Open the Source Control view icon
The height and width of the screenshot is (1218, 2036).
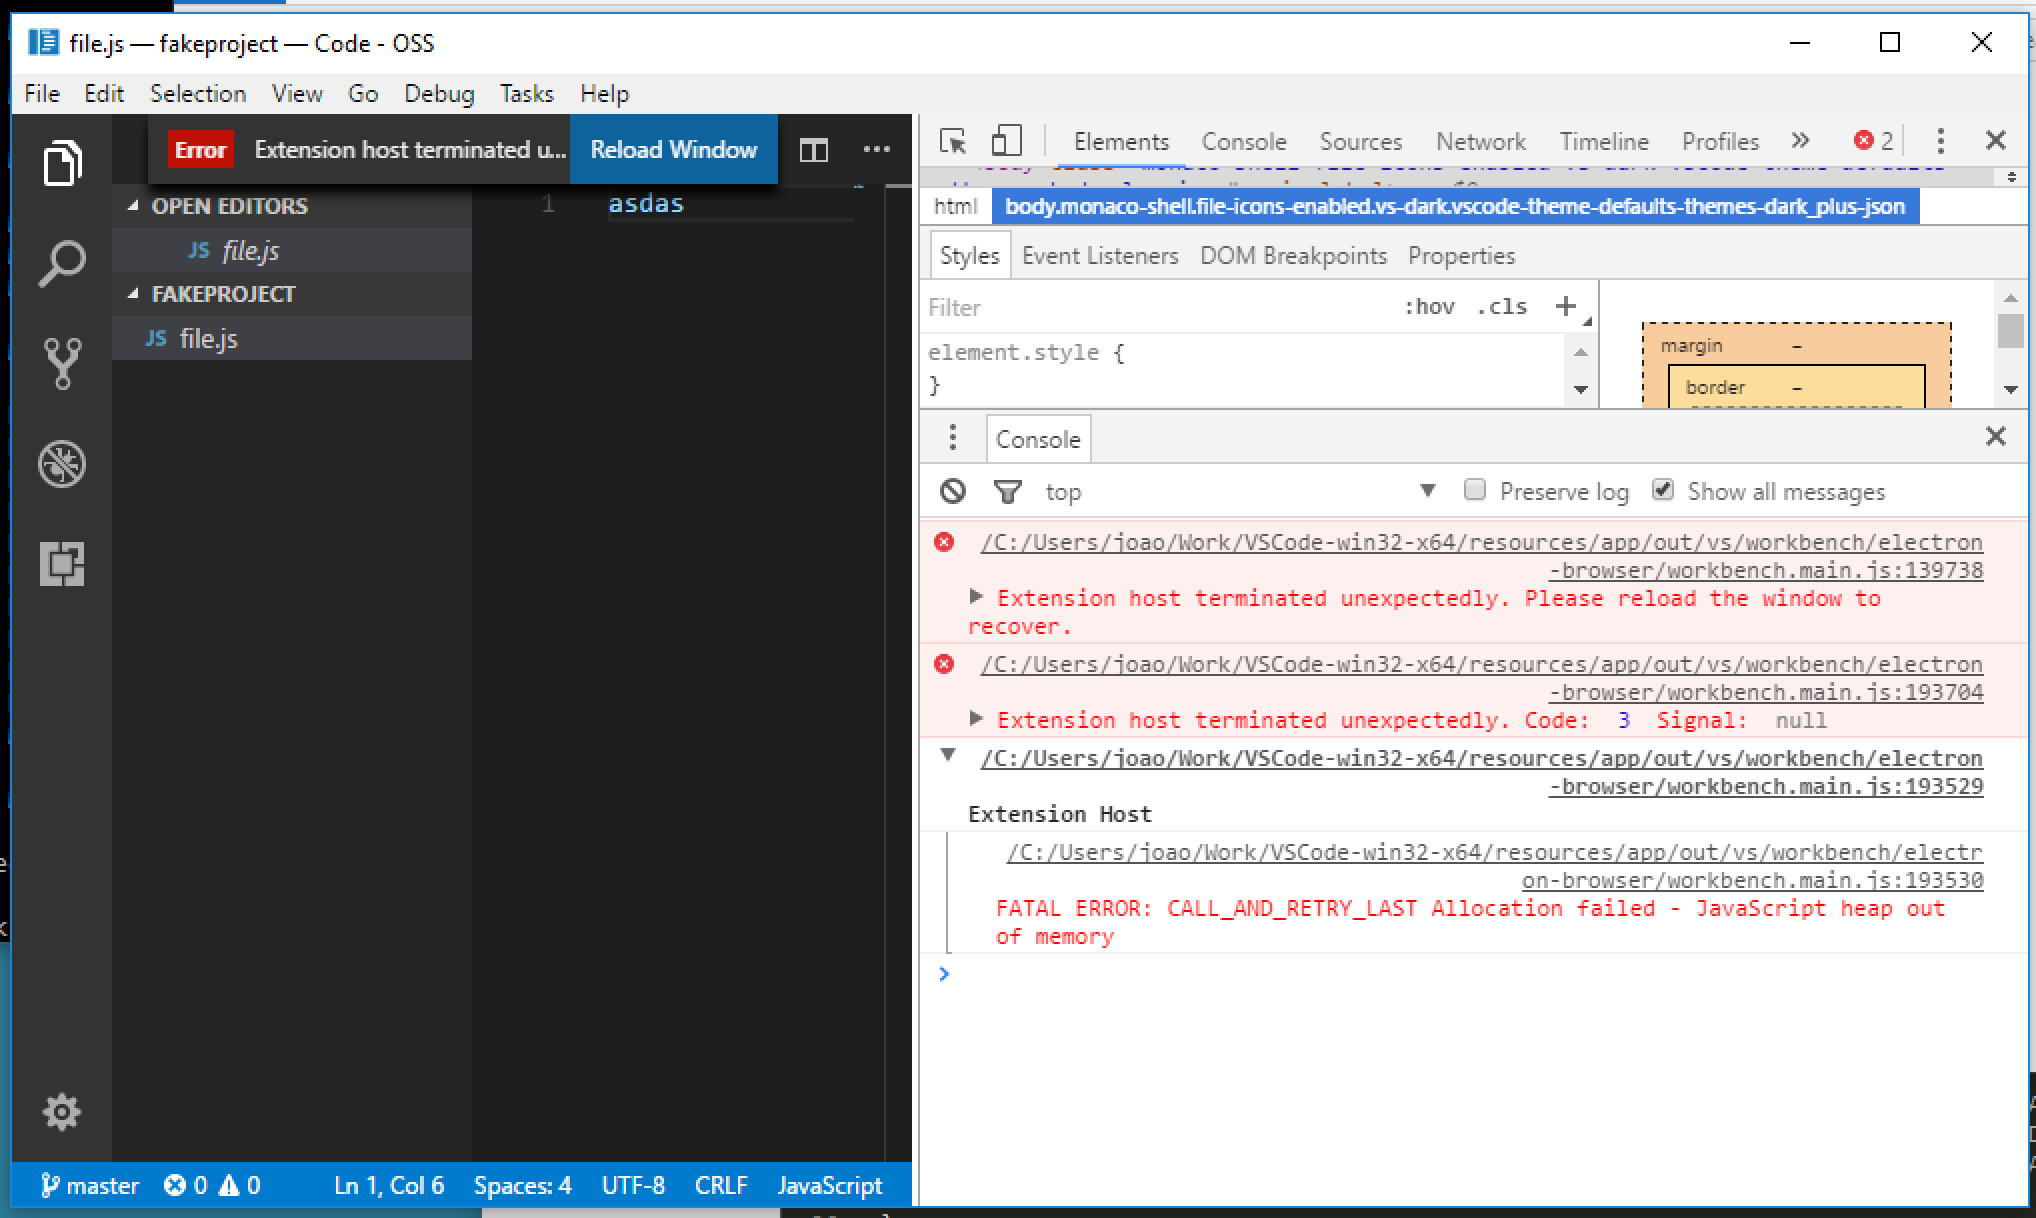(62, 362)
